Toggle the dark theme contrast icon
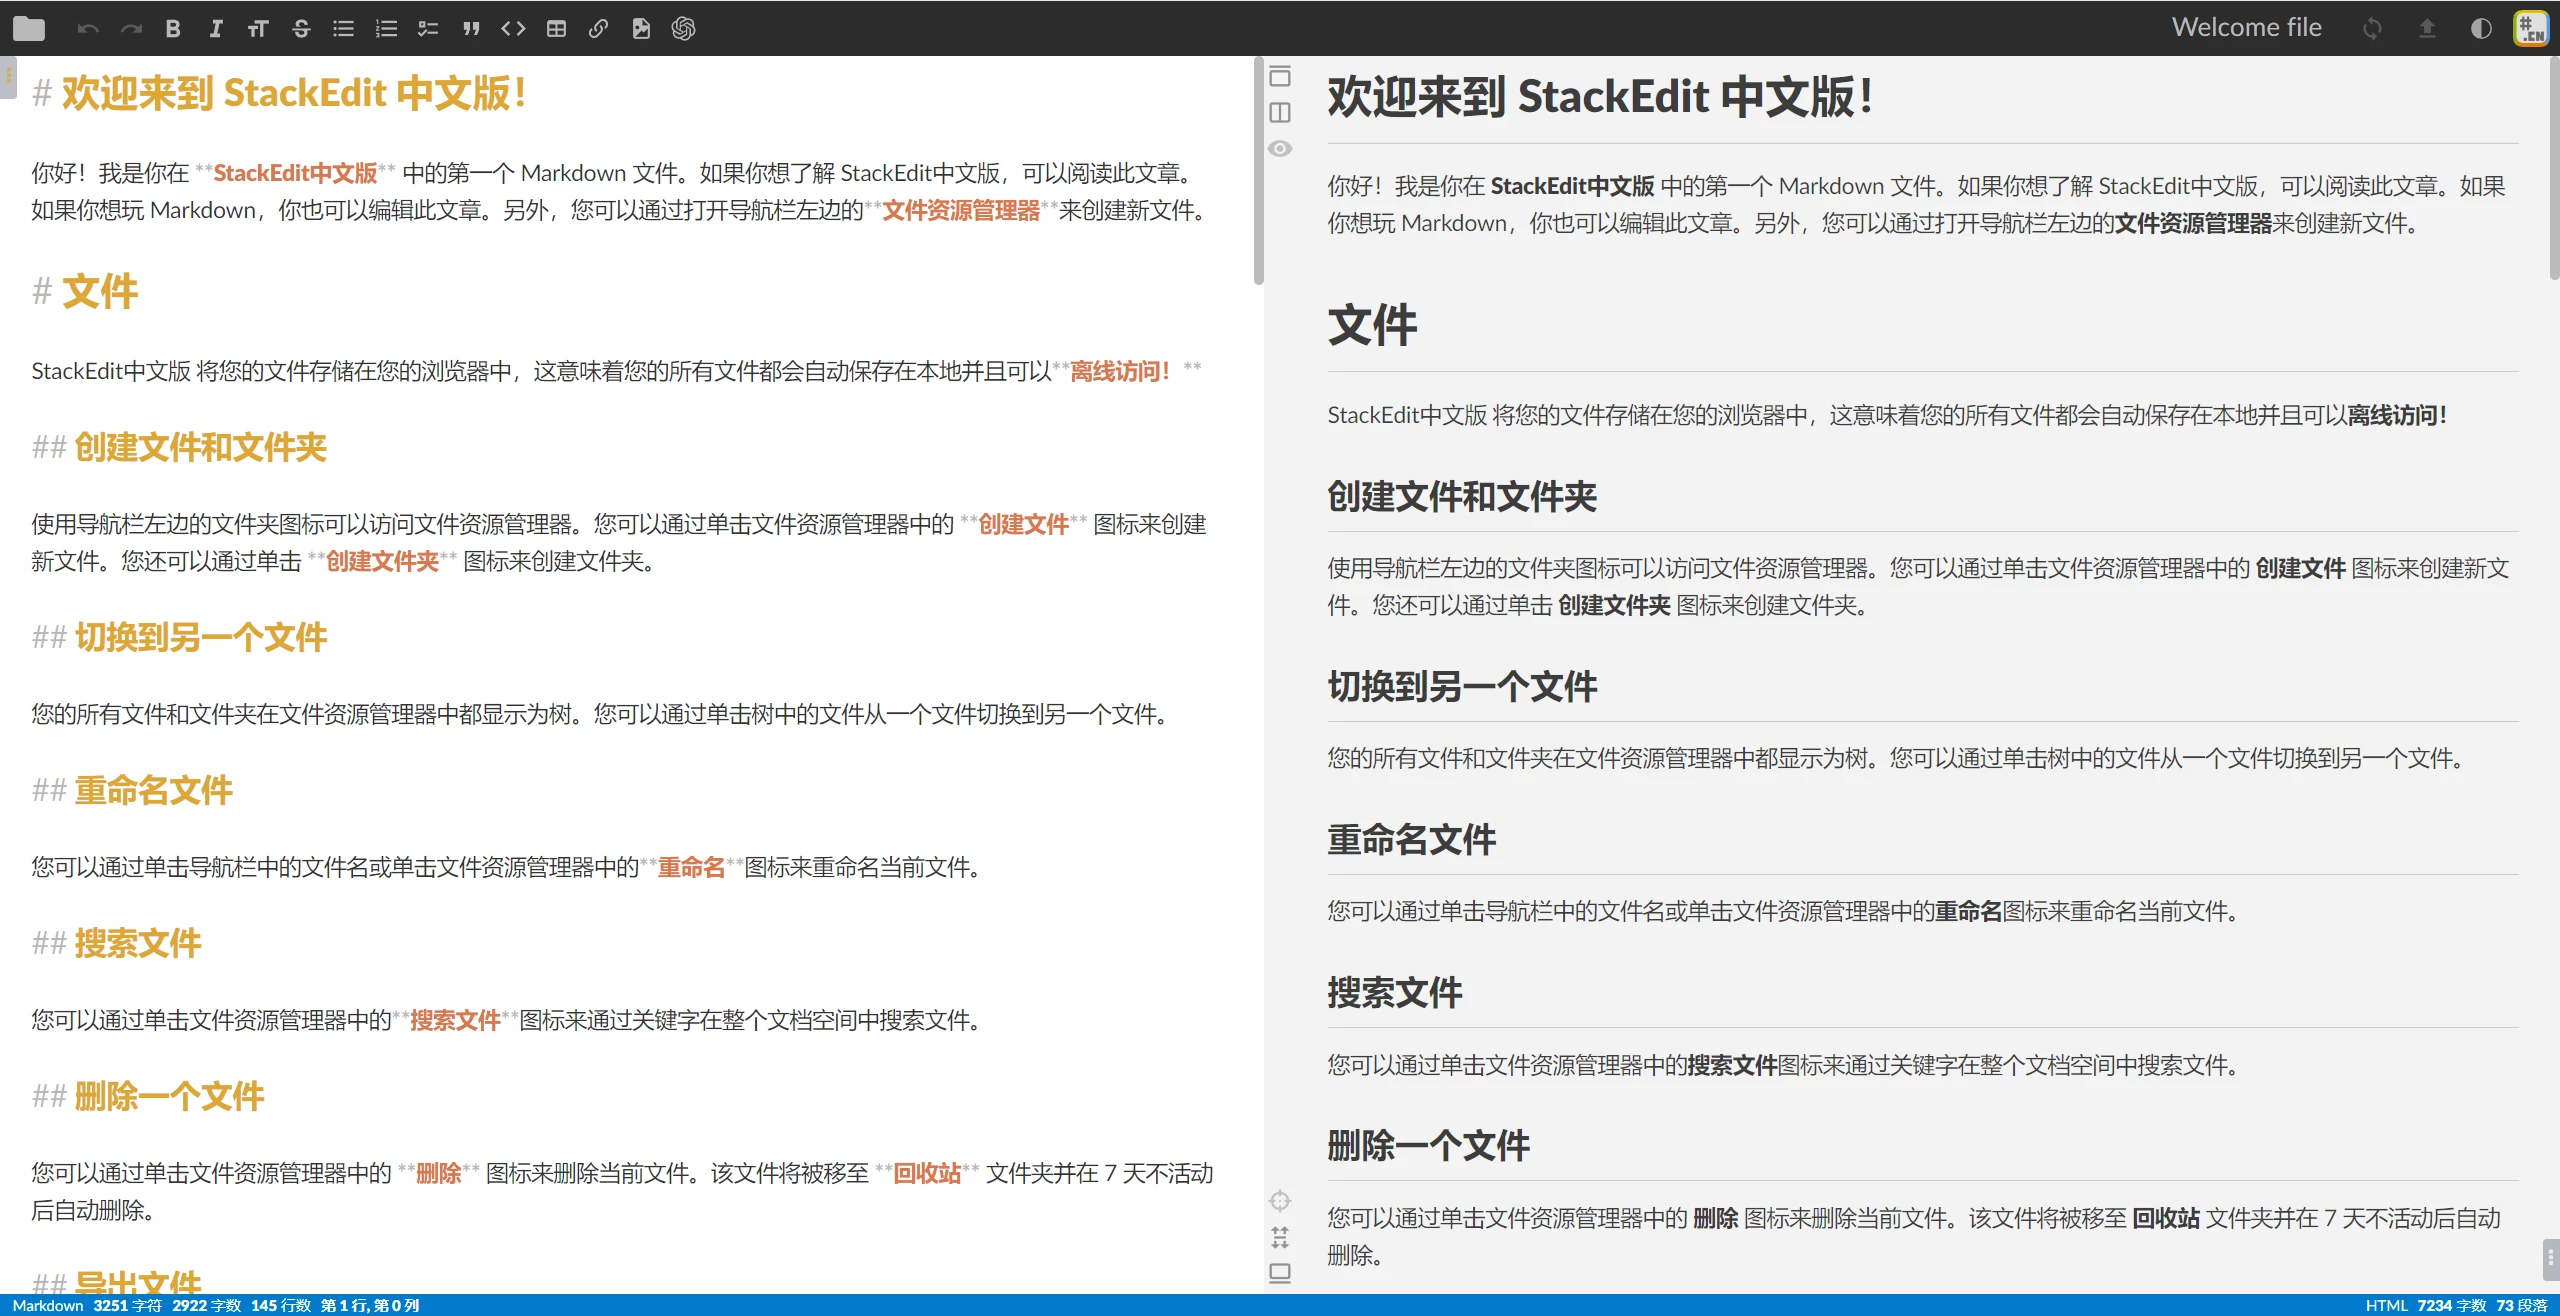Screen dimensions: 2560x1316 click(x=2481, y=28)
